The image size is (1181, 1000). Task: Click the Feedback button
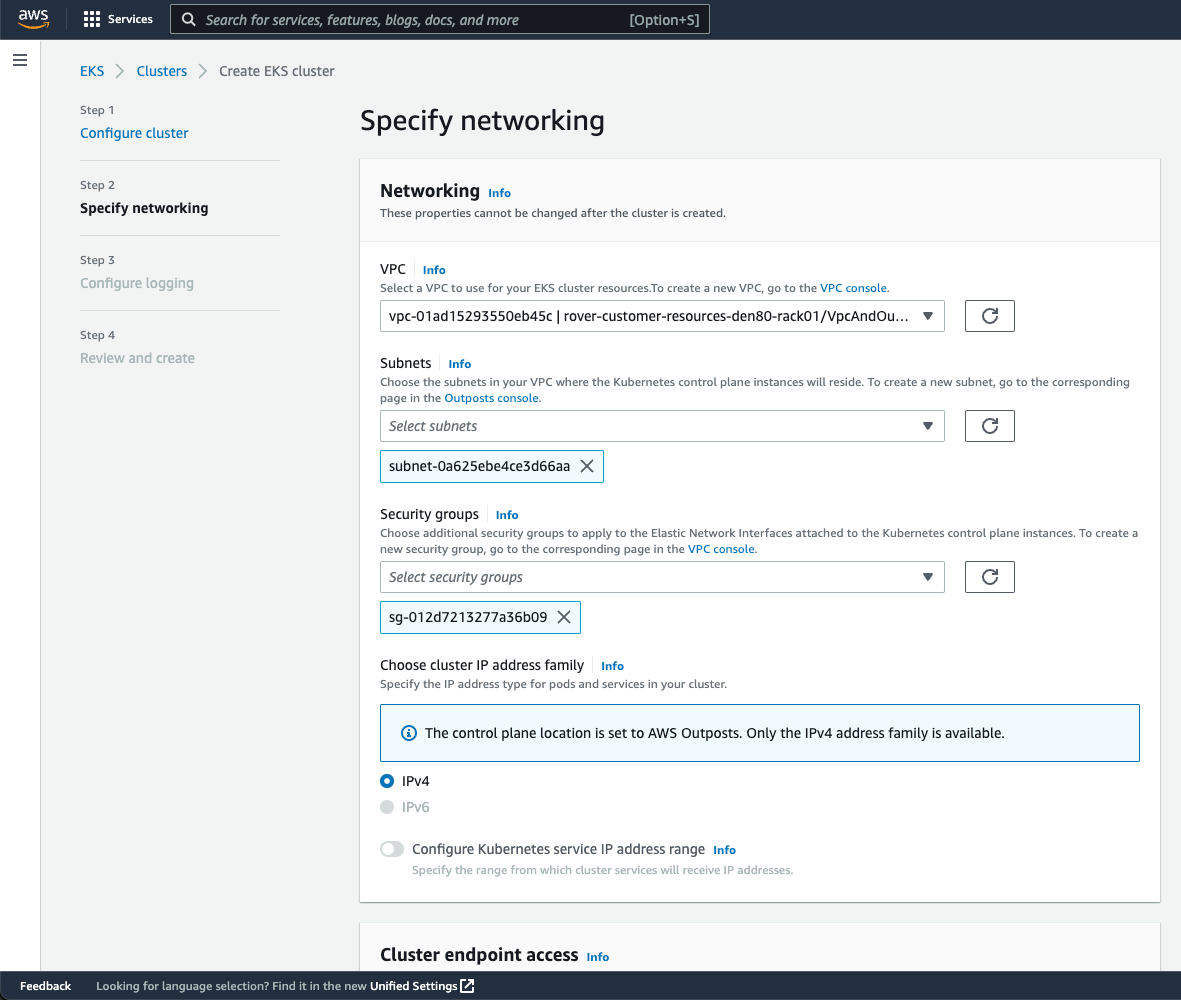click(45, 985)
